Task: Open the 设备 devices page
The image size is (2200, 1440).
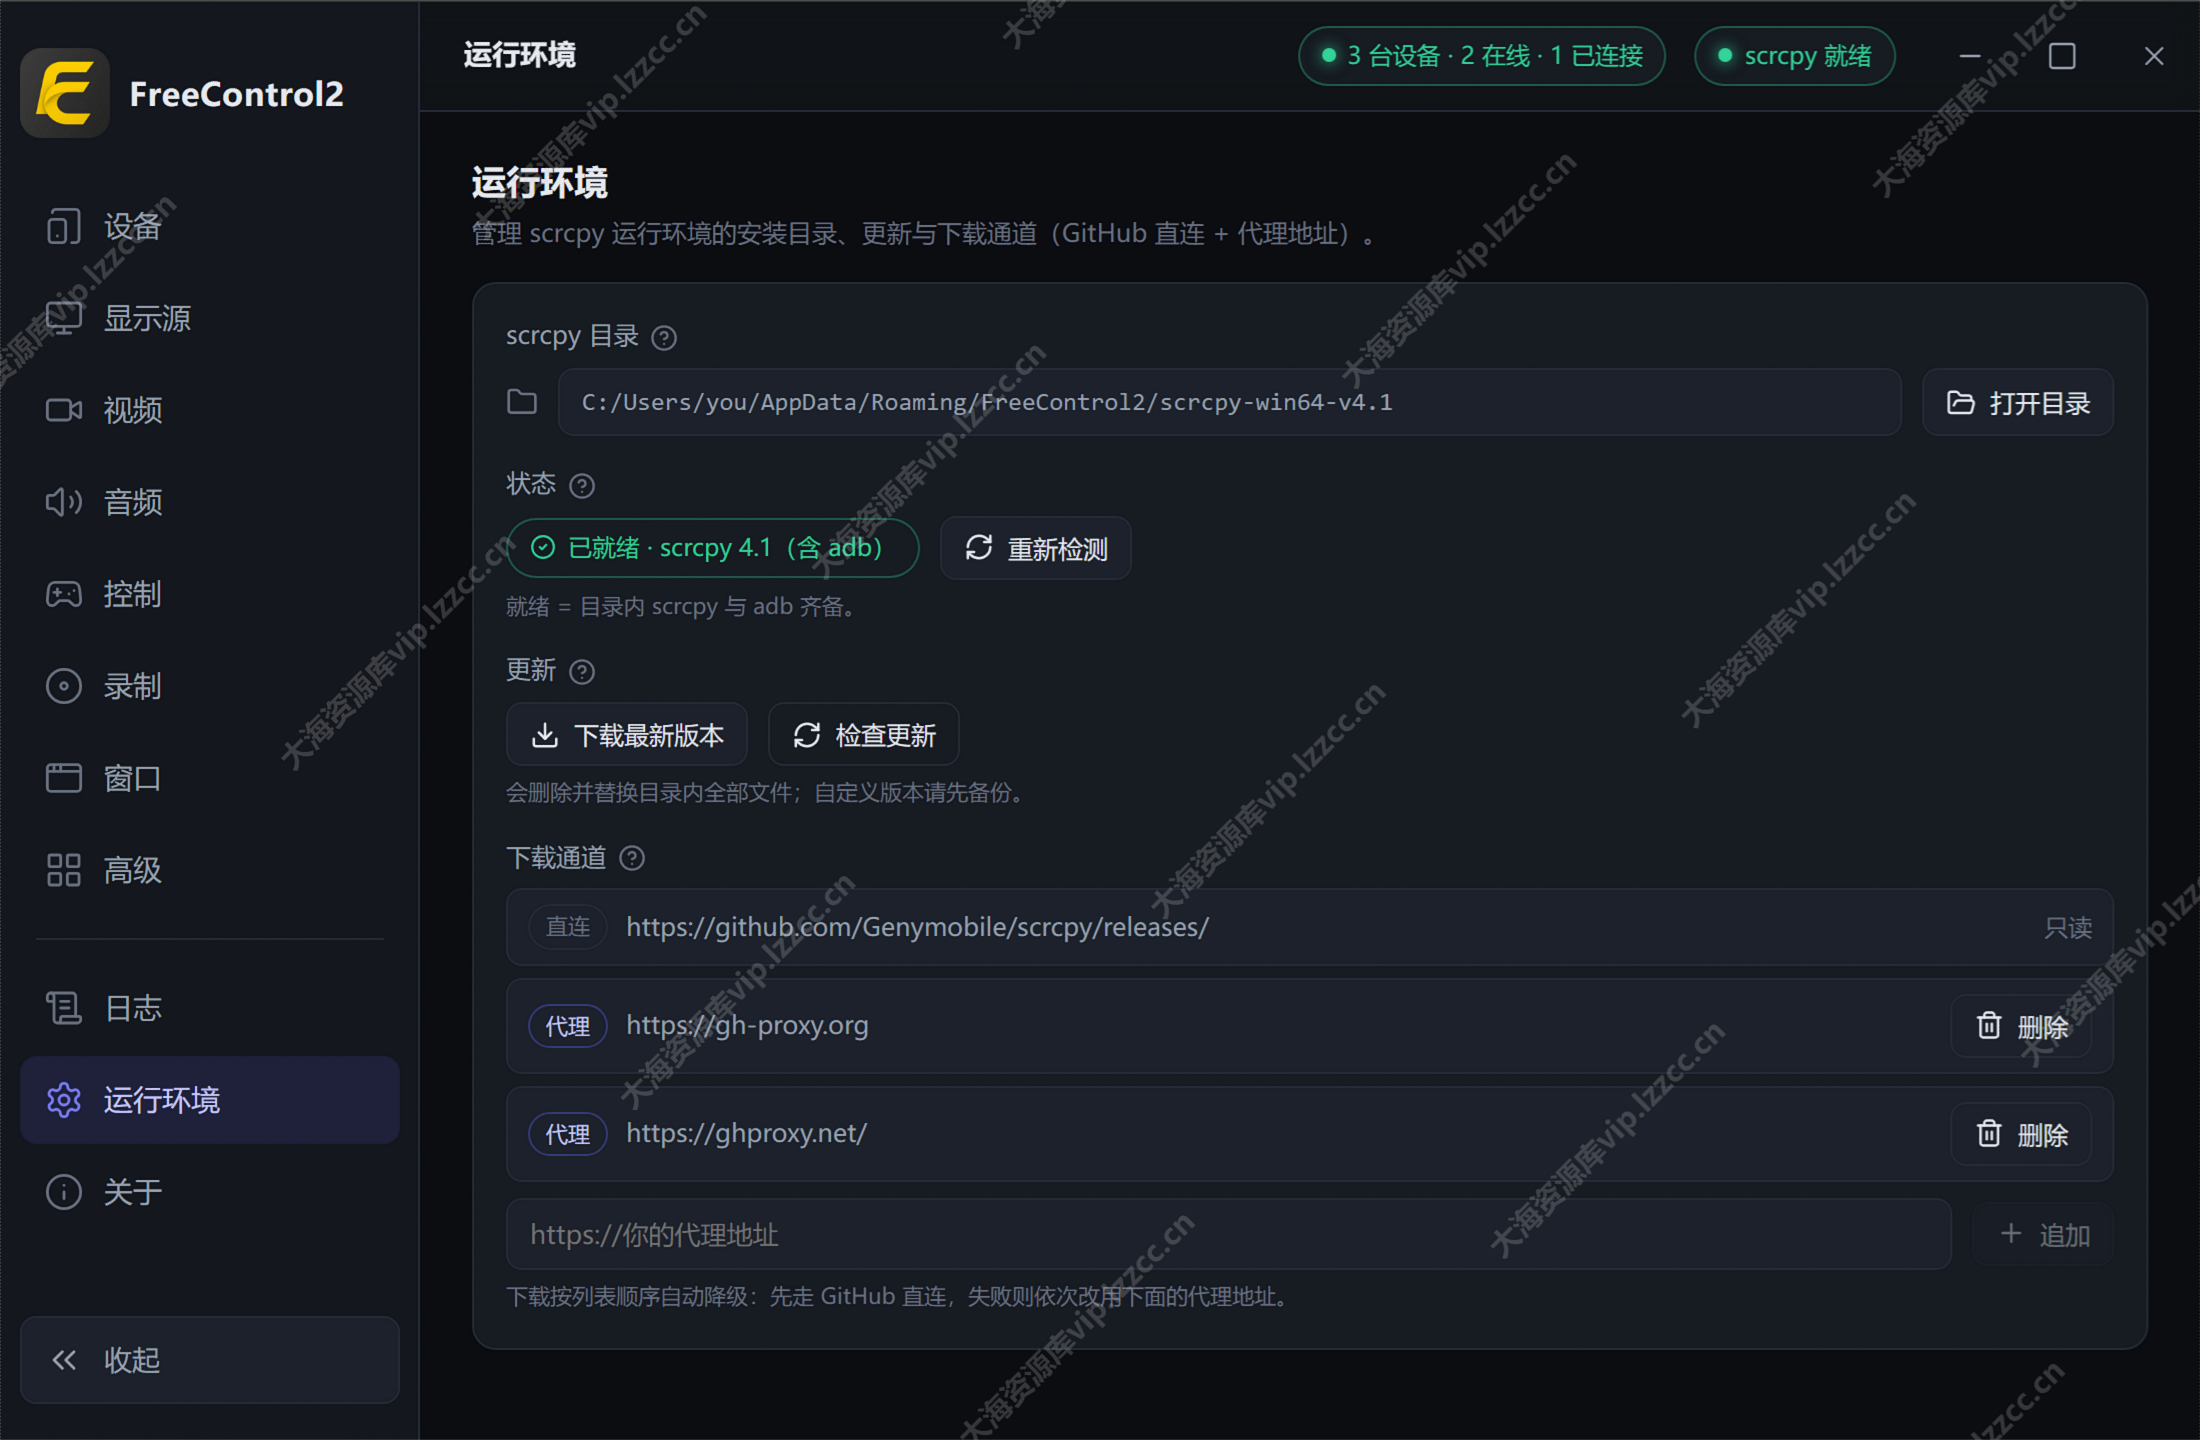Action: click(209, 227)
